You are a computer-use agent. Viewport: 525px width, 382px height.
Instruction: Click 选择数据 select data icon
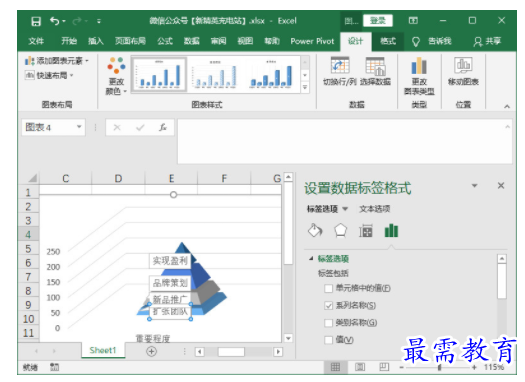coord(375,71)
